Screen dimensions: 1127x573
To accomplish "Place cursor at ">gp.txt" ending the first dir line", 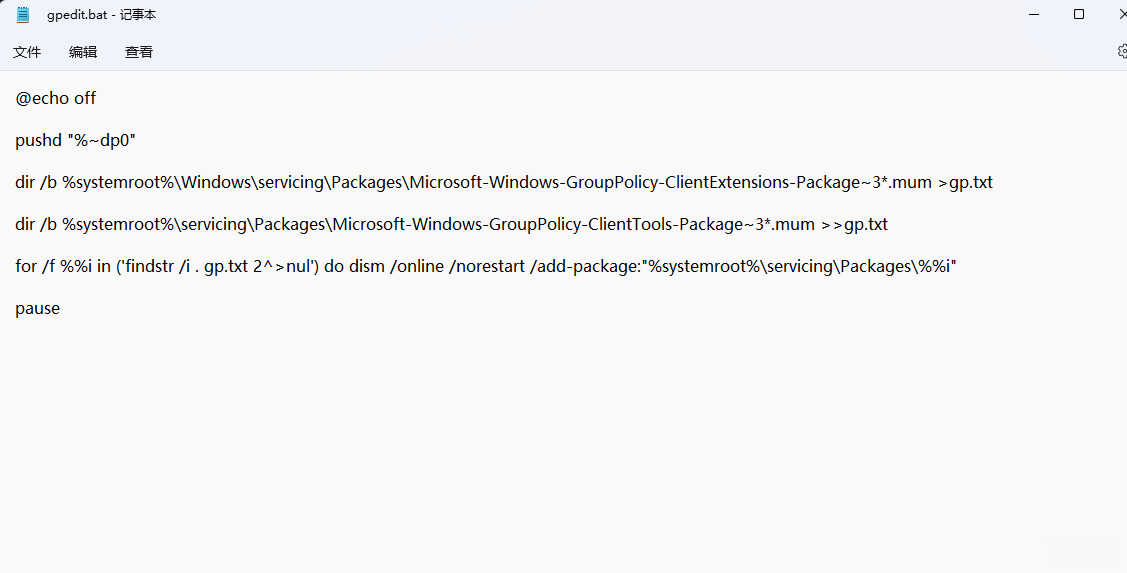I will (965, 182).
